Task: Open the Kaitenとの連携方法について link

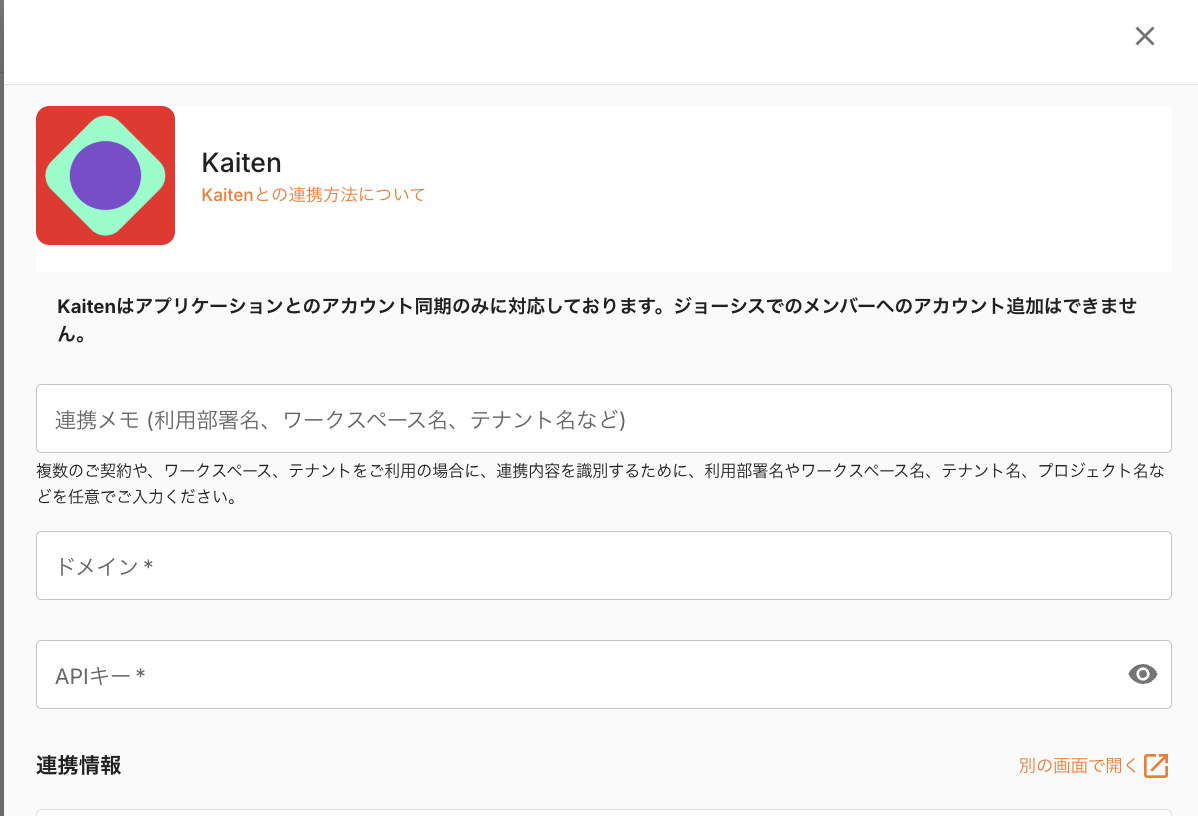Action: (x=313, y=195)
